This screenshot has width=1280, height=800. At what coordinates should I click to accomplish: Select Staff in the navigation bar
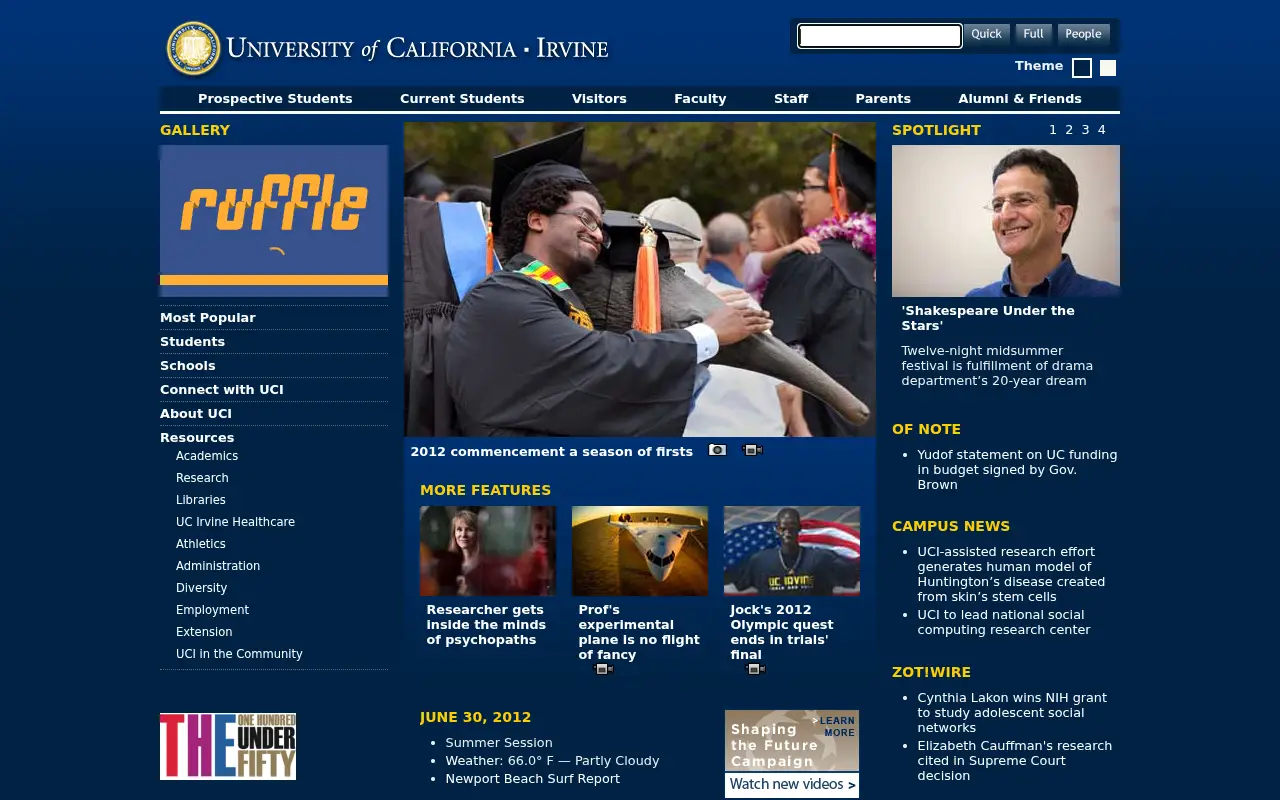(791, 99)
